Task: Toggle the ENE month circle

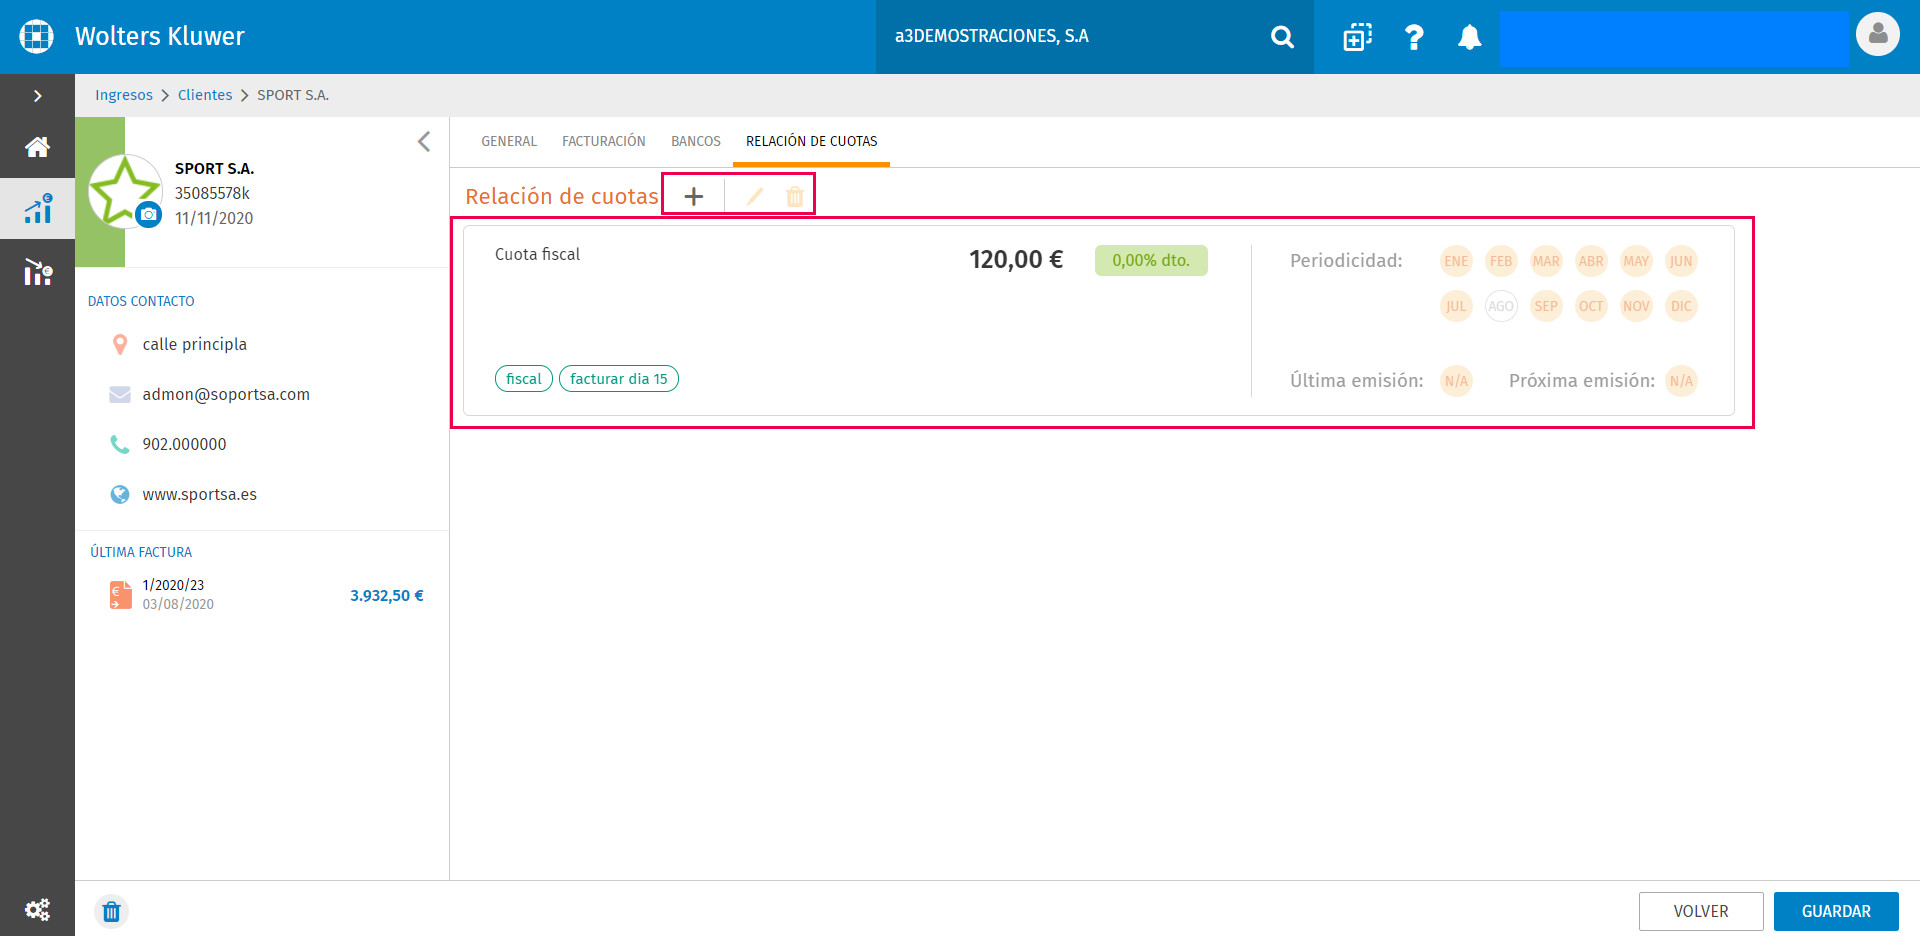Action: (x=1456, y=261)
